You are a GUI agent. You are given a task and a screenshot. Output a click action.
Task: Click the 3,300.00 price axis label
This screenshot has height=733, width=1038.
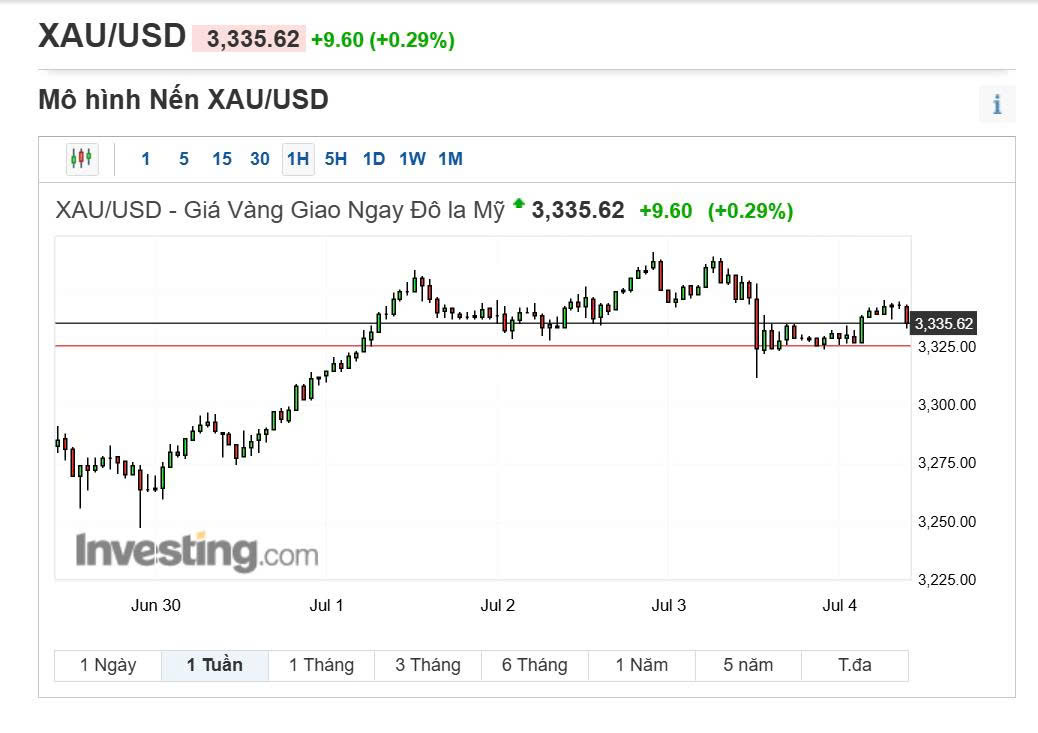click(947, 405)
